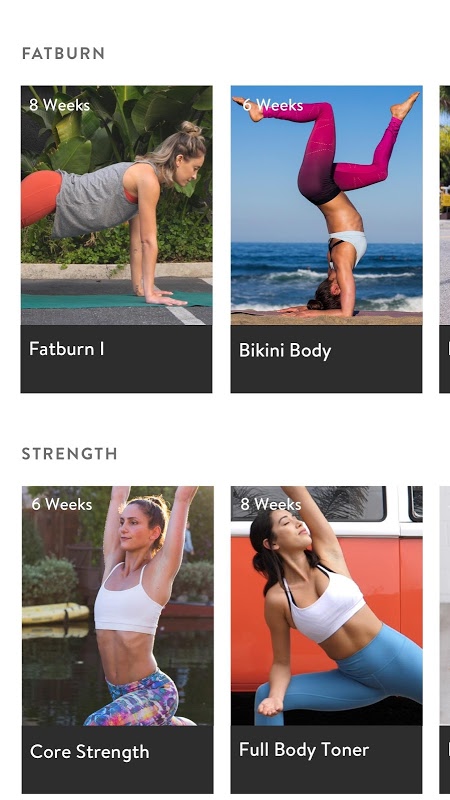Tap the Fatburn I title label
This screenshot has height=800, width=450.
pos(67,349)
